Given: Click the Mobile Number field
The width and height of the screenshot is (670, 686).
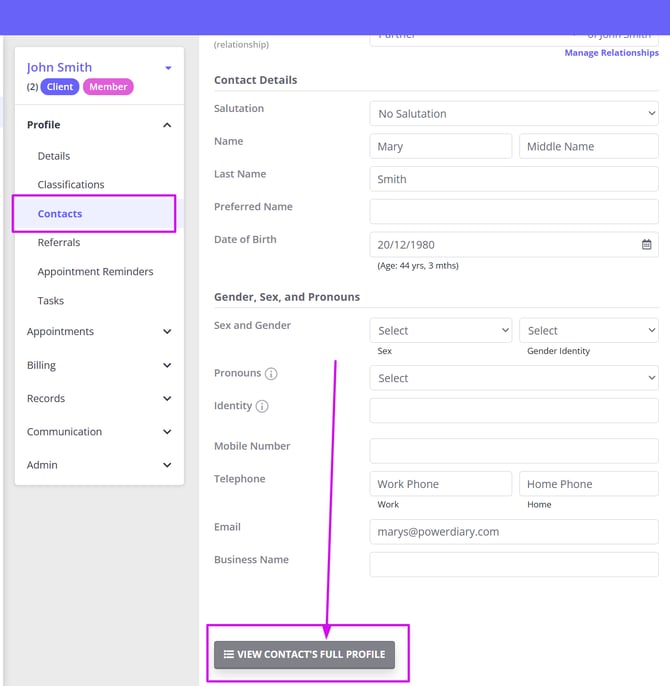Looking at the screenshot, I should coord(513,451).
